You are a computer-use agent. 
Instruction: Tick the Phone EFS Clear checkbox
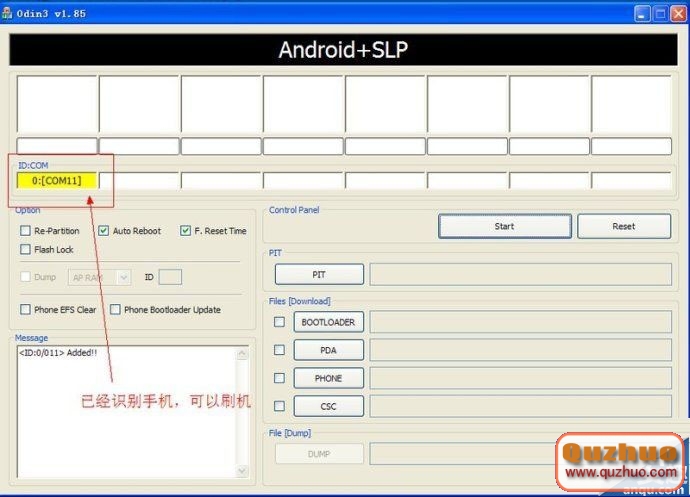25,309
